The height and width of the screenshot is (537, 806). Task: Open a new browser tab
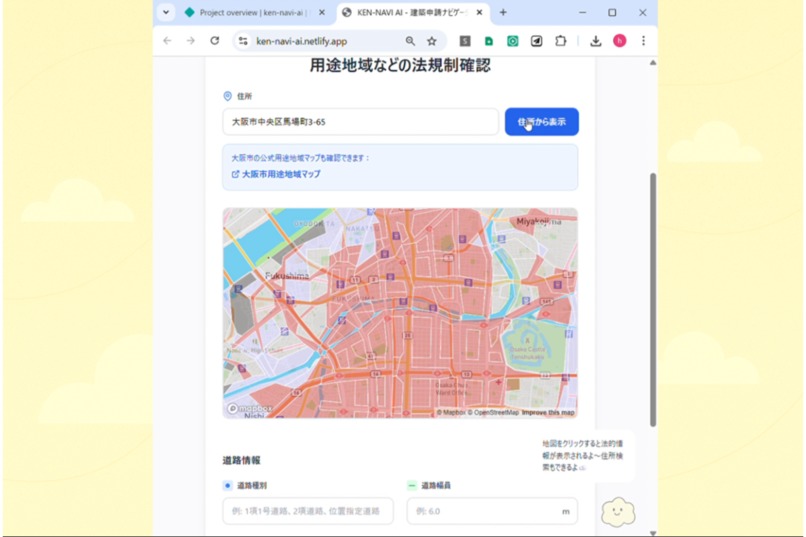503,12
